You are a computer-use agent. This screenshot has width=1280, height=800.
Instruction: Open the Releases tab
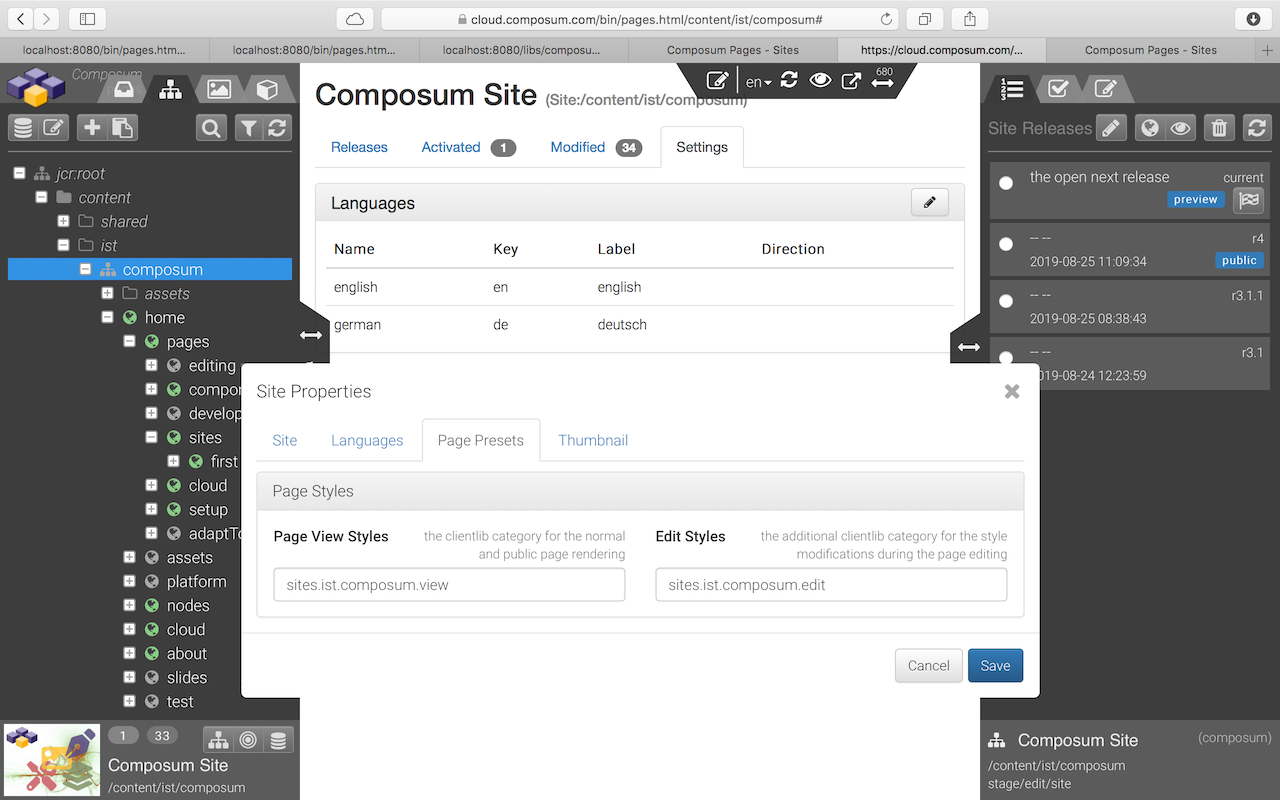[x=359, y=147]
